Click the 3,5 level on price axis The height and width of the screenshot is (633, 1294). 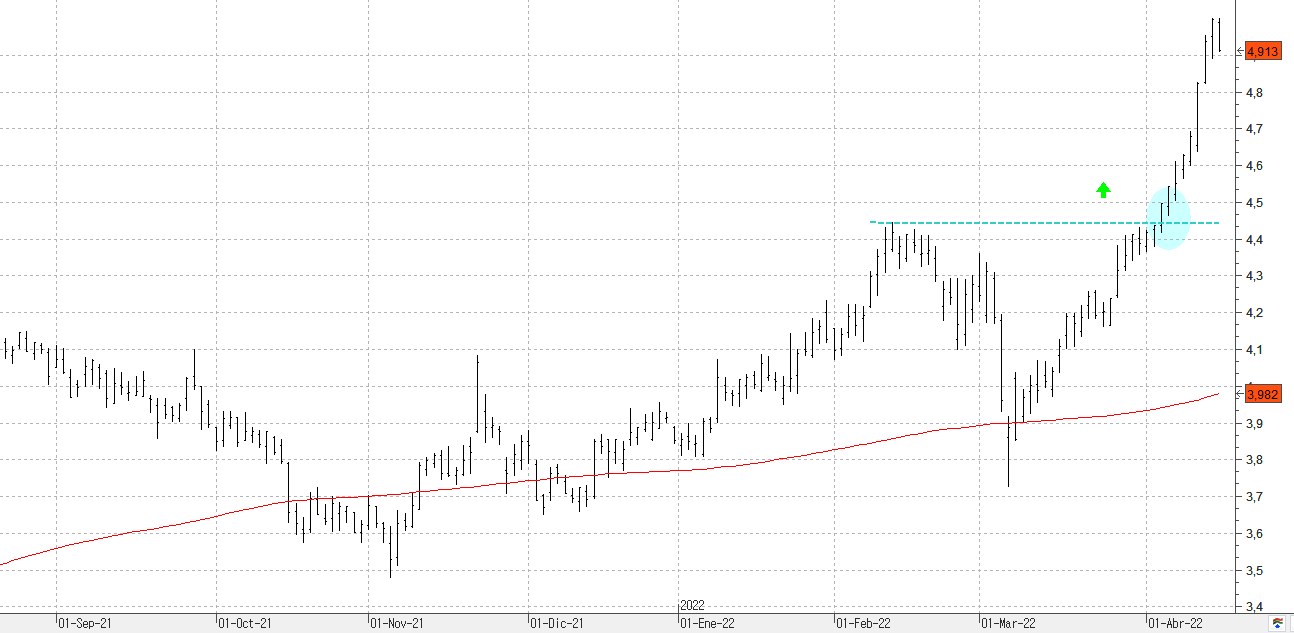(x=1254, y=571)
